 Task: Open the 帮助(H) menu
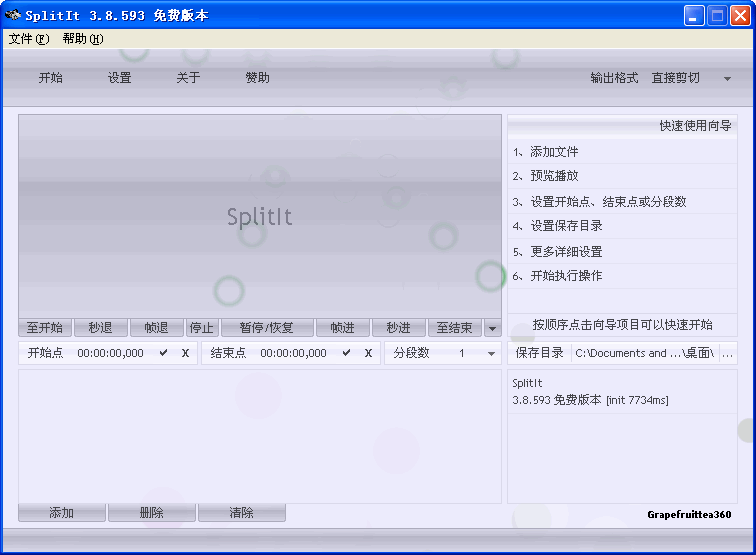point(83,39)
